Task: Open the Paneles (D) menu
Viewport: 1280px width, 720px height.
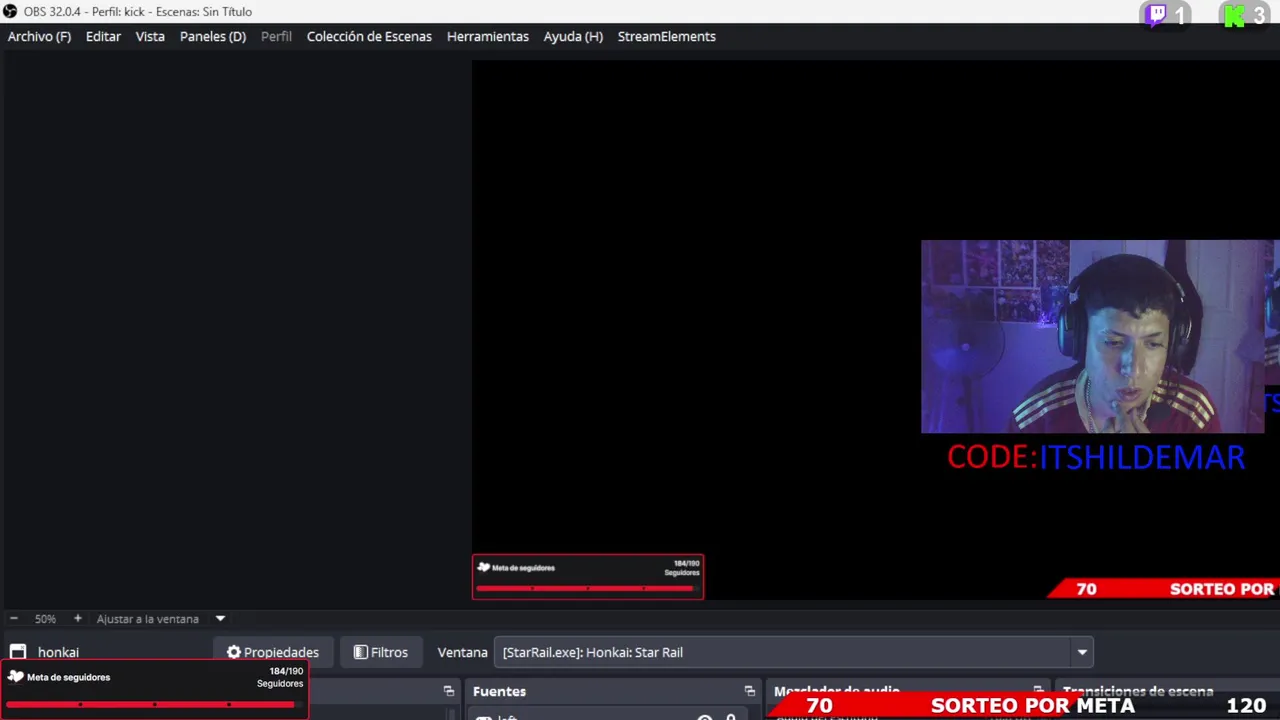Action: (213, 36)
